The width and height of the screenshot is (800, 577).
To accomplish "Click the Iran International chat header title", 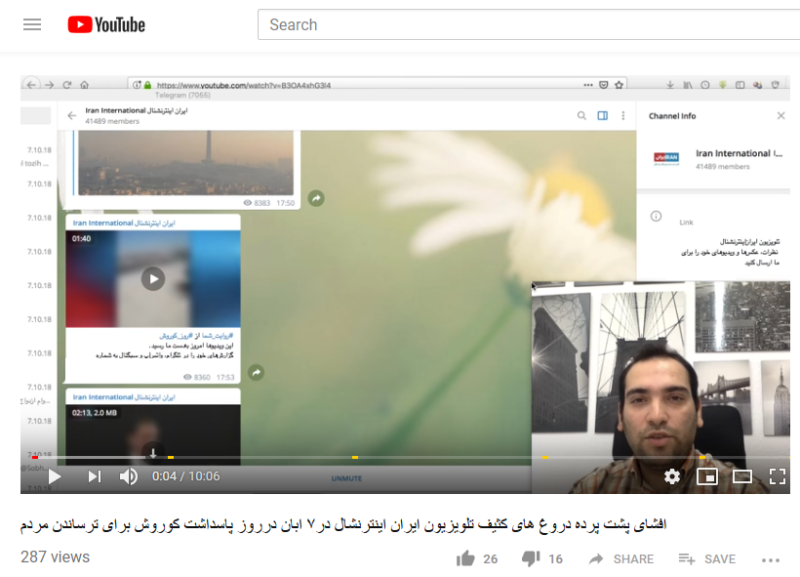I will (136, 110).
